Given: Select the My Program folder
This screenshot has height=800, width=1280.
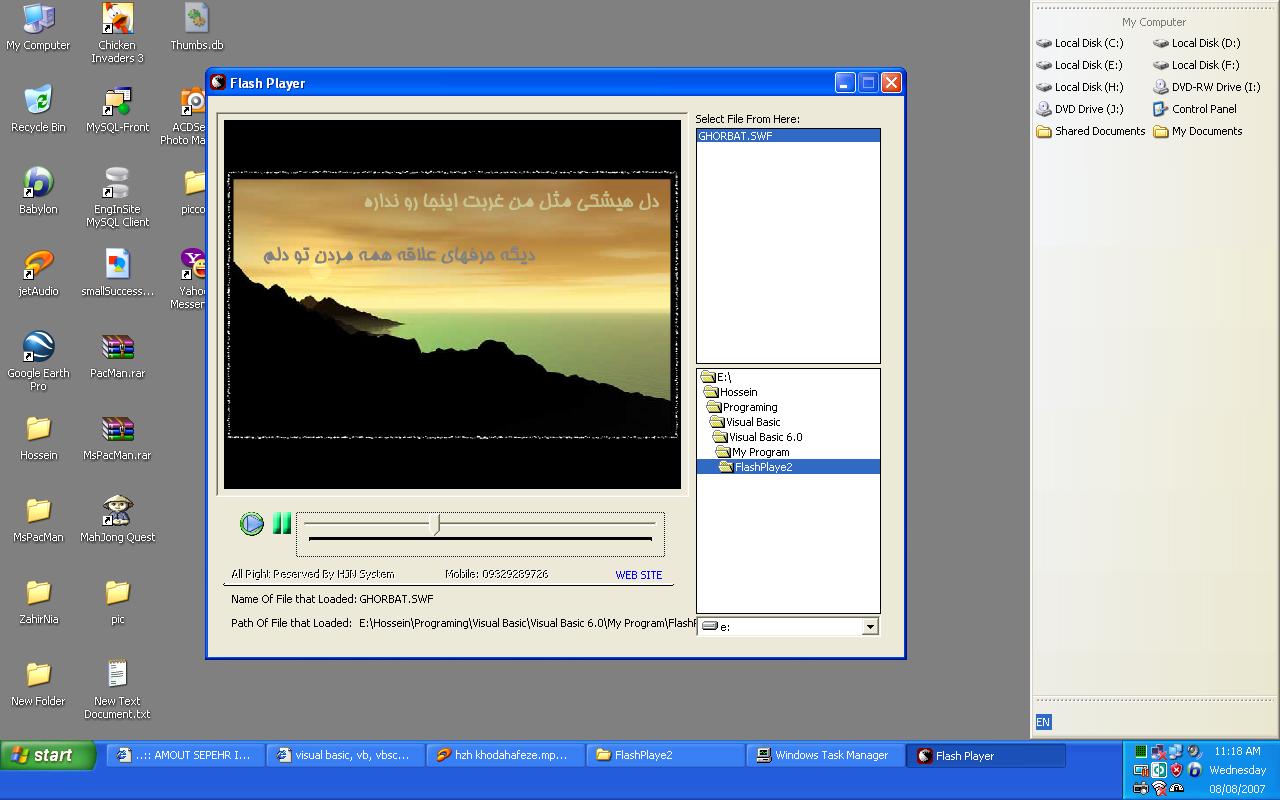Looking at the screenshot, I should [x=760, y=452].
